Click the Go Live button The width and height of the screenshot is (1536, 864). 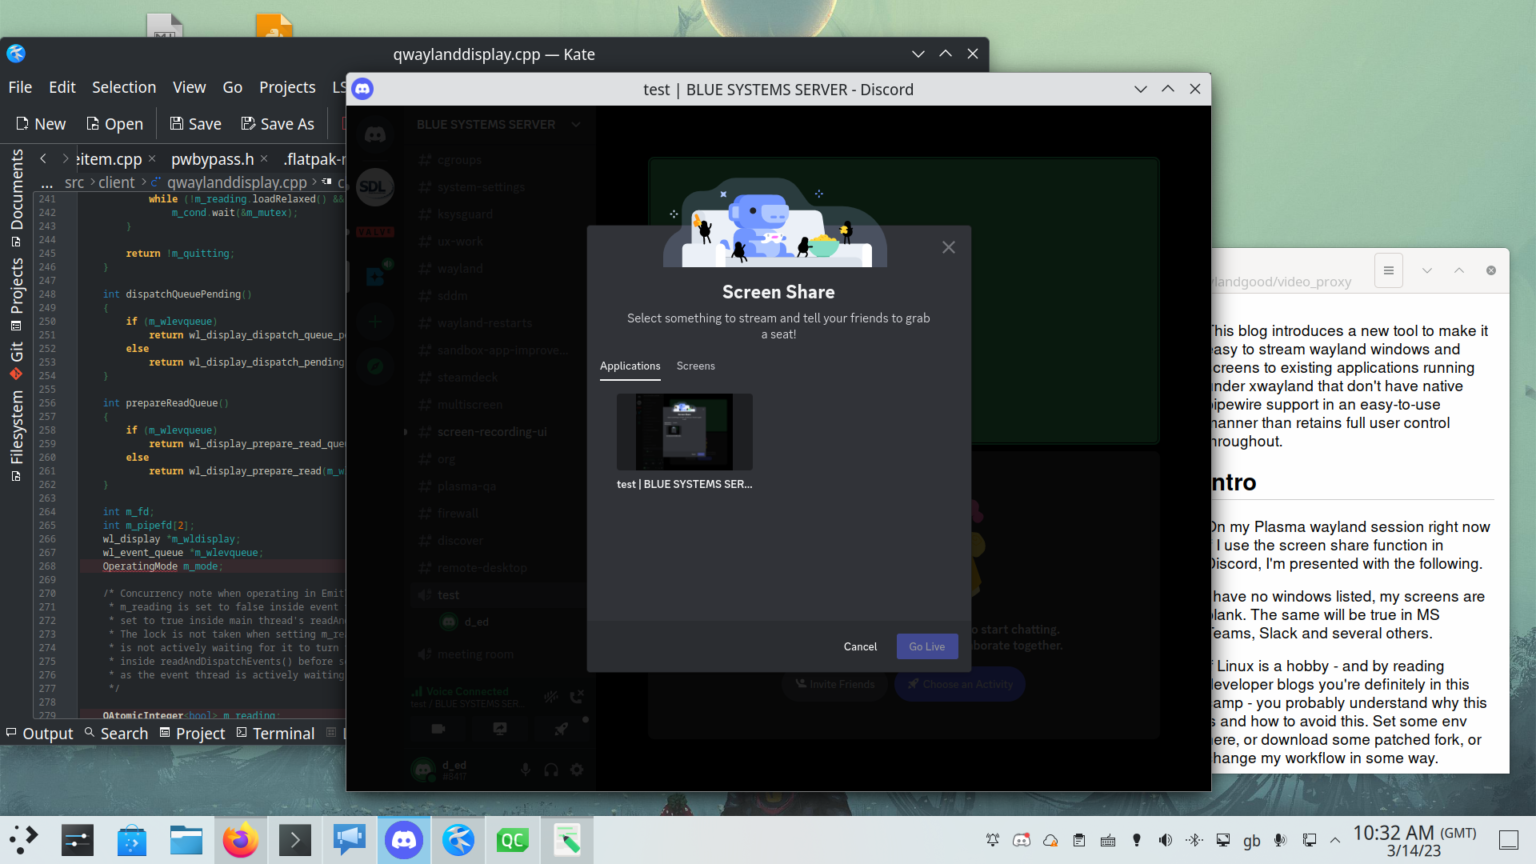[926, 647]
